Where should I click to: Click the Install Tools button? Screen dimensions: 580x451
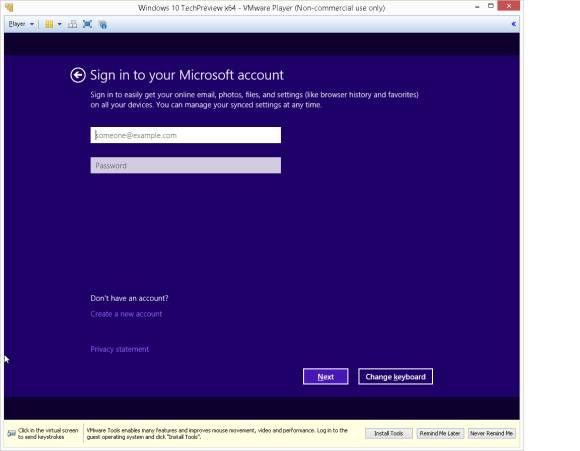click(388, 433)
